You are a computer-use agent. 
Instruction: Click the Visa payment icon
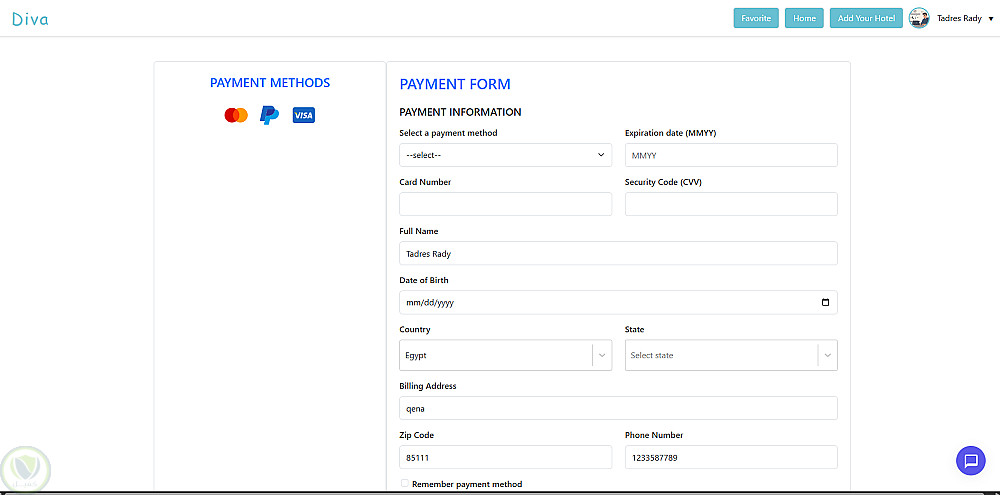304,115
